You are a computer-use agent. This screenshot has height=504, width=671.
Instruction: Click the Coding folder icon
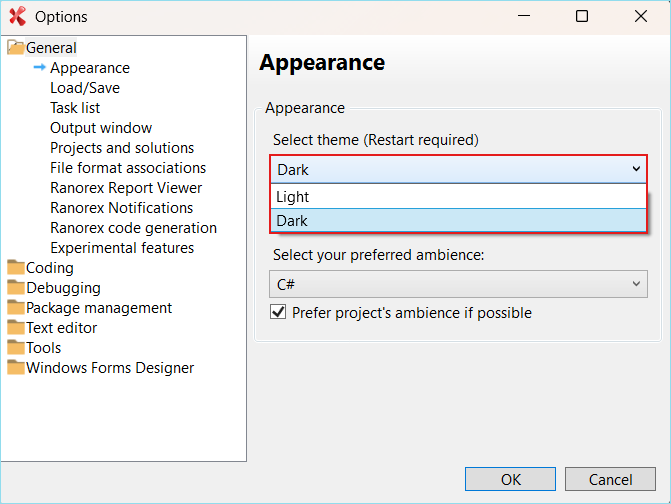pos(15,268)
